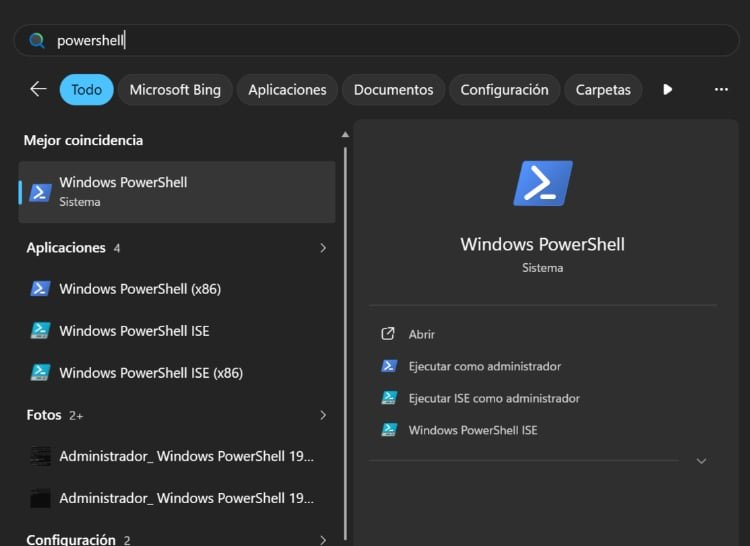Click the search box containing powershell
Viewport: 750px width, 546px height.
click(x=376, y=40)
